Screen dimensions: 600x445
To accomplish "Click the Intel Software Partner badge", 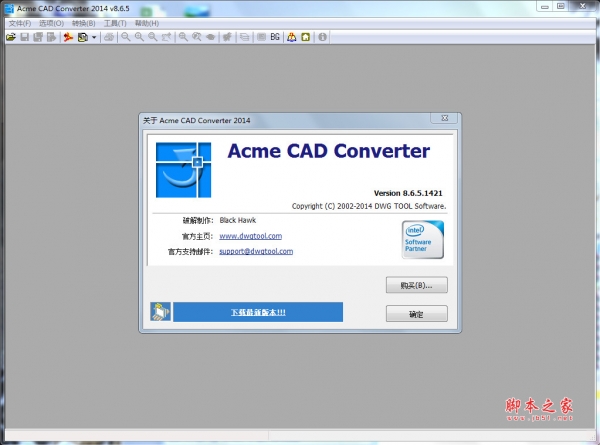I will (423, 240).
